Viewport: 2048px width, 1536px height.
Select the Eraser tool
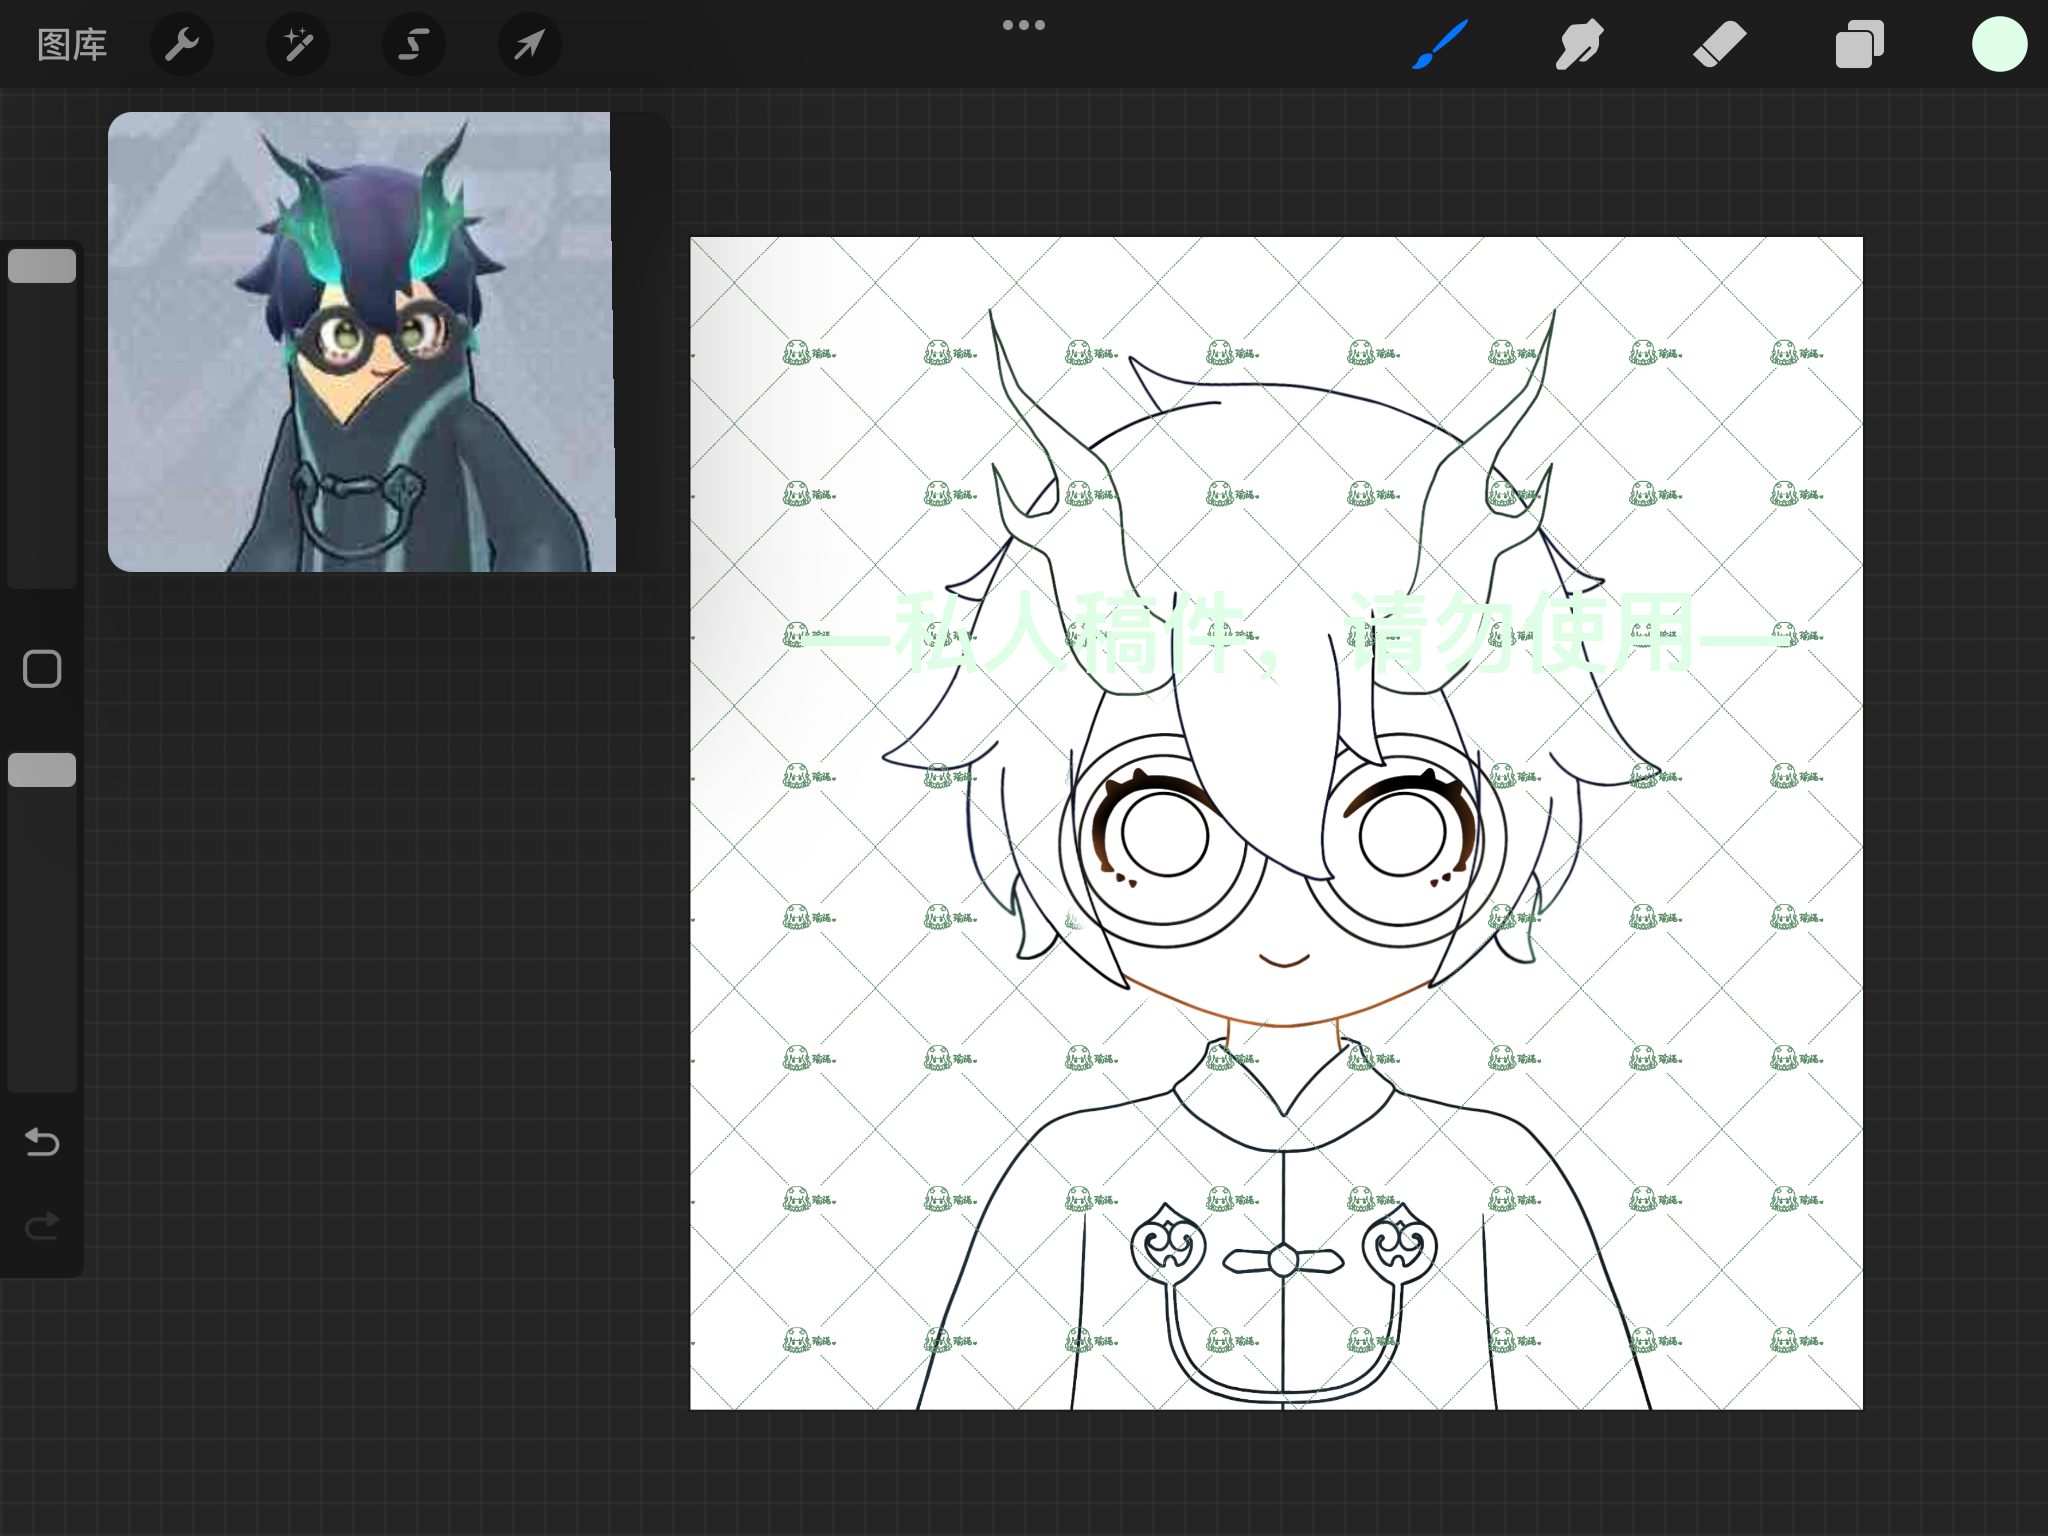tap(1720, 45)
